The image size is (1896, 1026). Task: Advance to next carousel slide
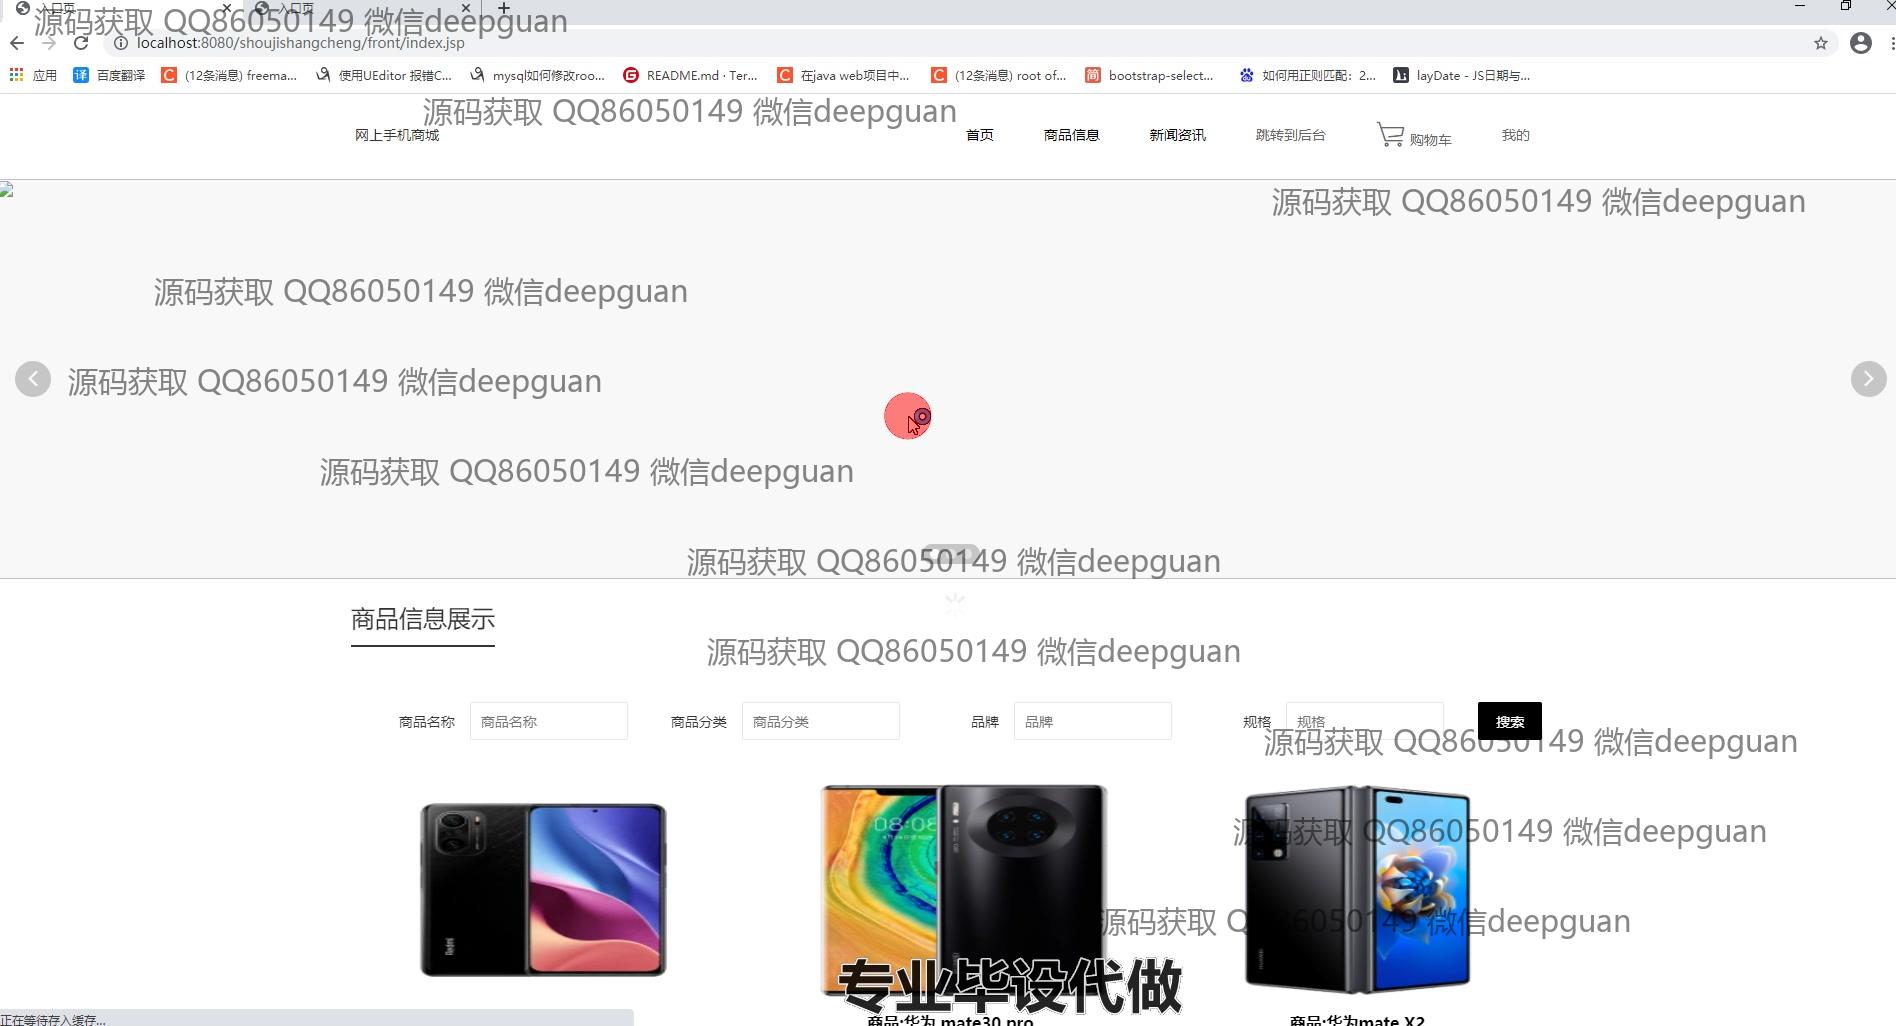(1868, 379)
